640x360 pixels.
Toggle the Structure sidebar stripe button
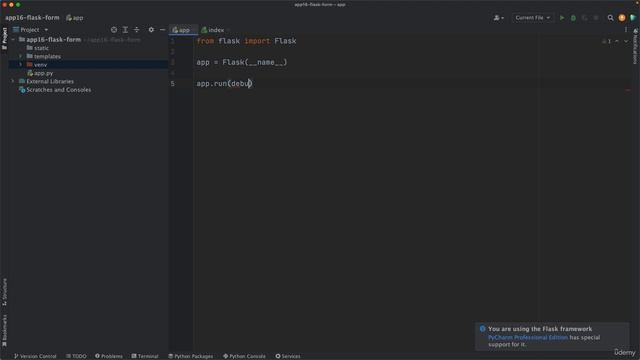(x=4, y=292)
